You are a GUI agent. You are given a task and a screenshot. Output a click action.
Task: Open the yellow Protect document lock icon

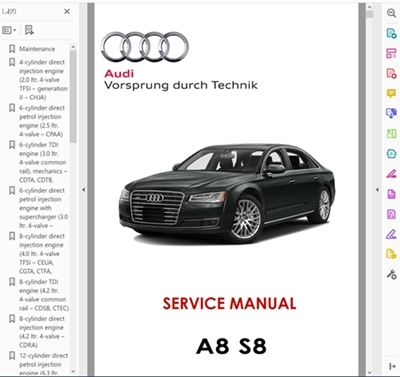point(391,254)
